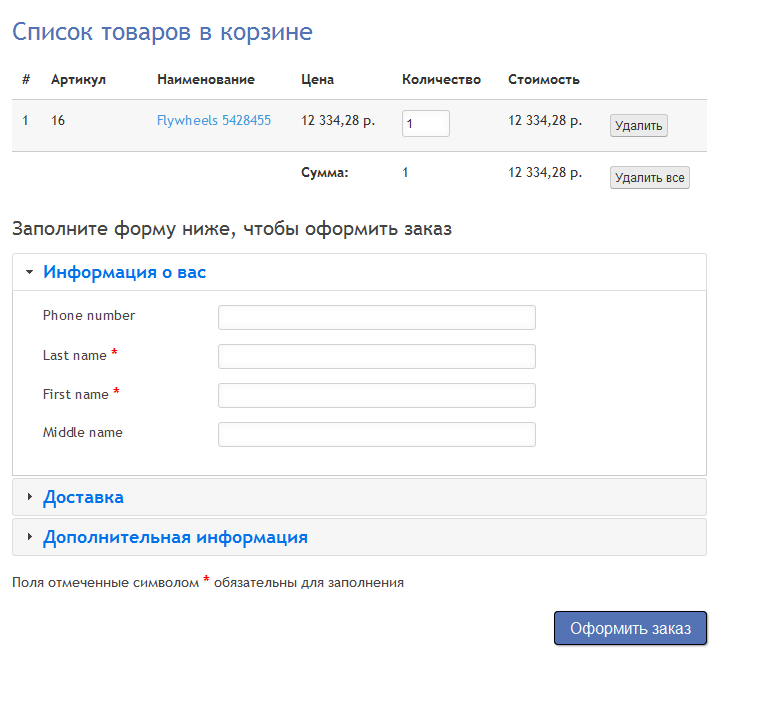Screen dimensions: 783x712
Task: Click the Middle name label
Action: pyautogui.click(x=83, y=432)
